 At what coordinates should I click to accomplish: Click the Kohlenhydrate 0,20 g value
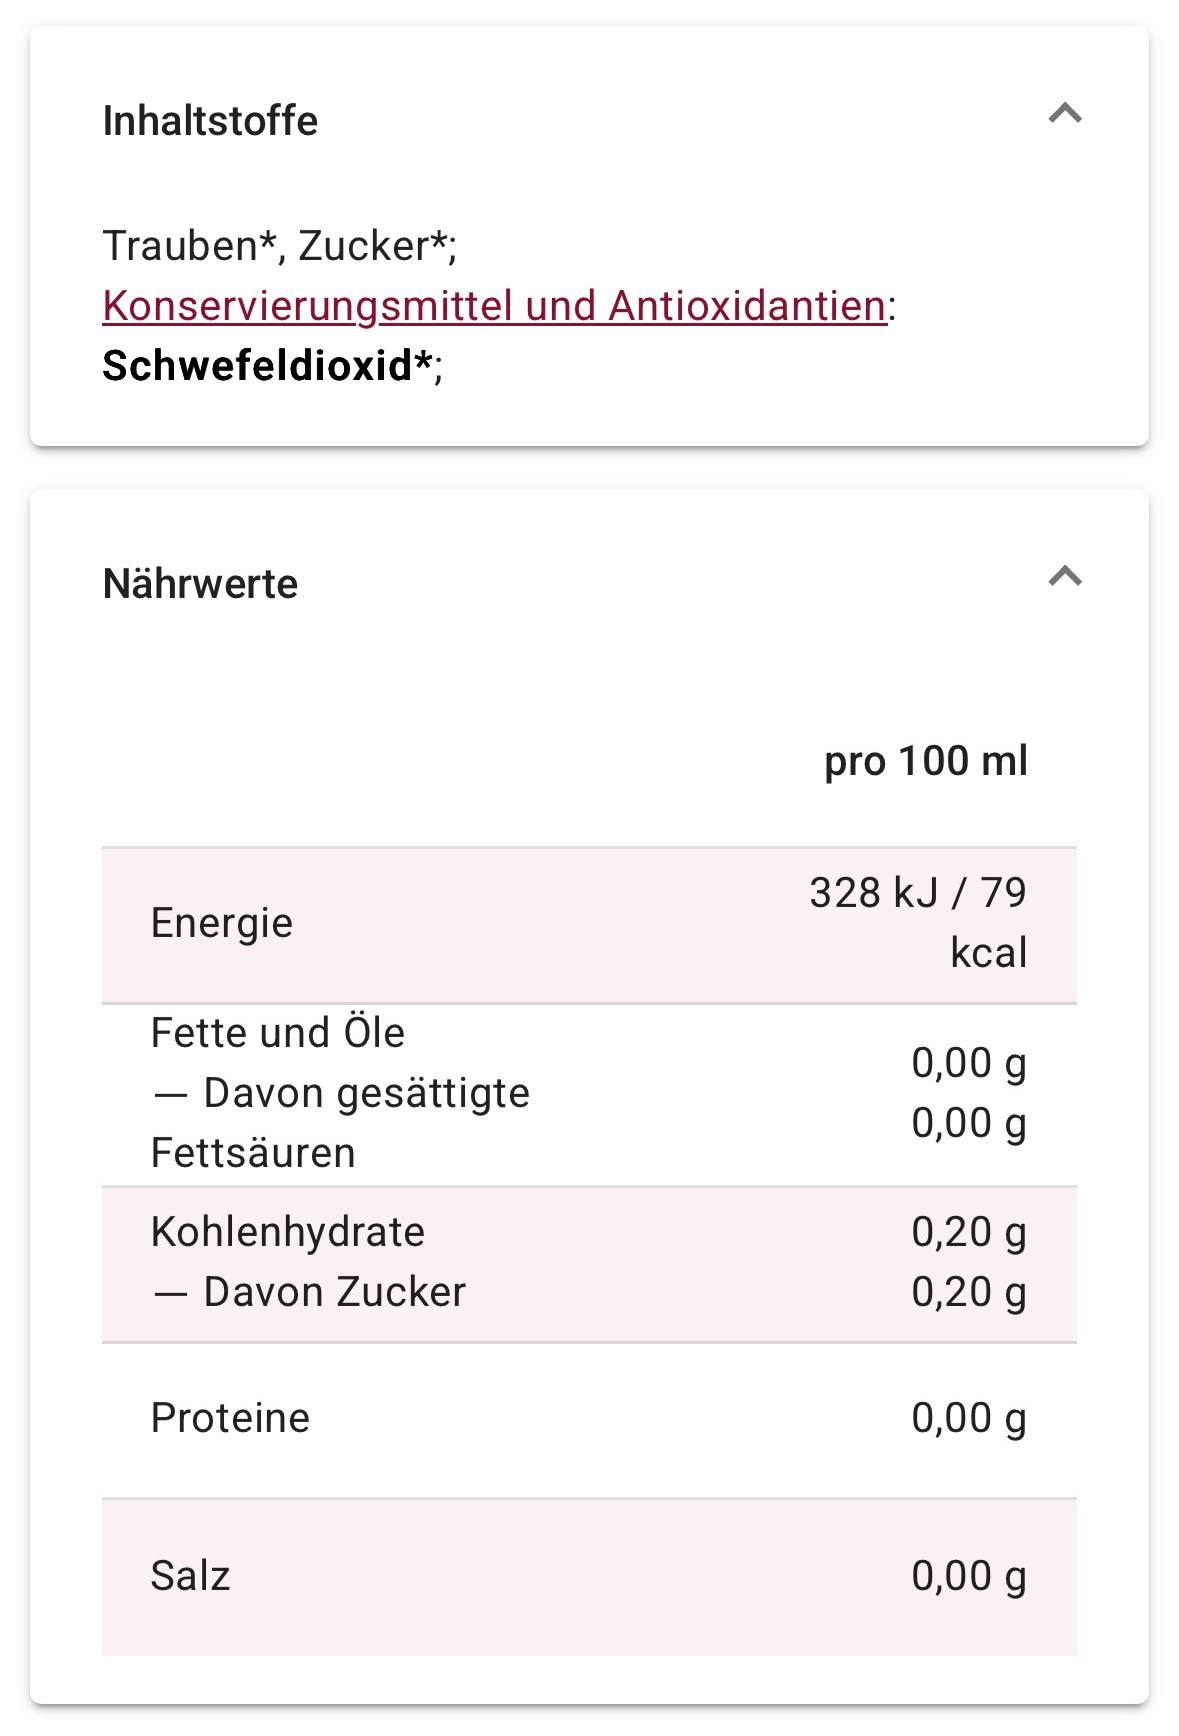click(x=969, y=1232)
